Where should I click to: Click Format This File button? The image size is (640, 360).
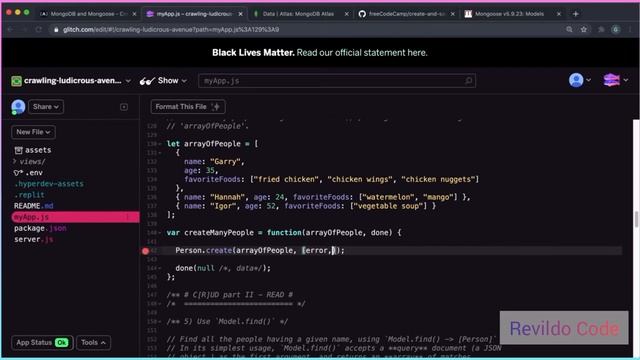[188, 107]
